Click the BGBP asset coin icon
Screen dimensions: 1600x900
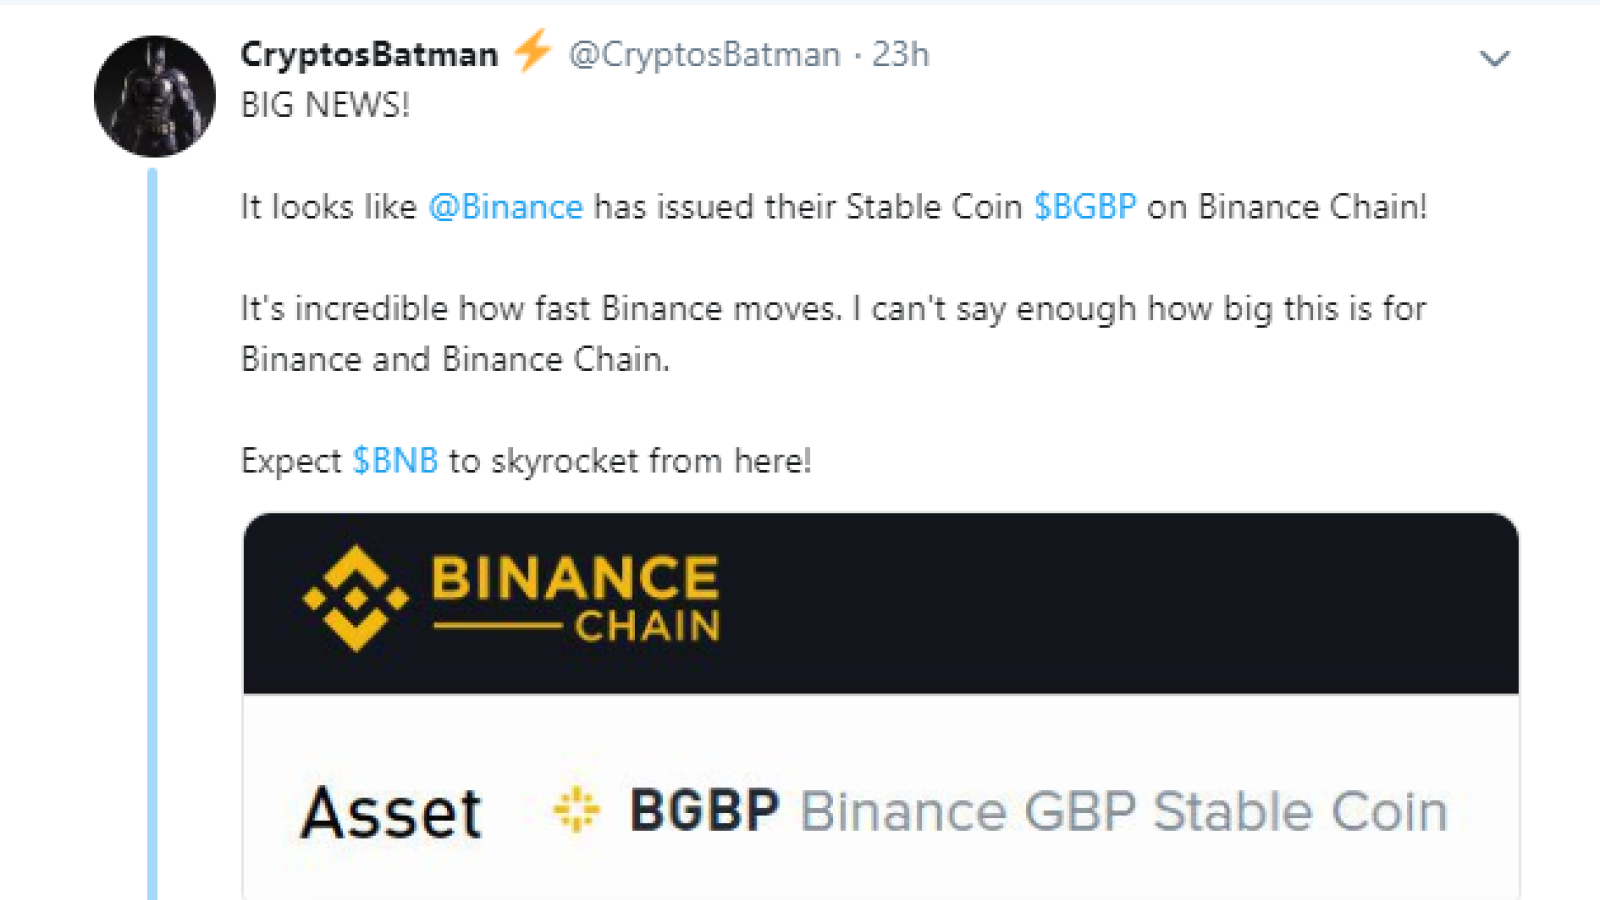click(x=576, y=810)
